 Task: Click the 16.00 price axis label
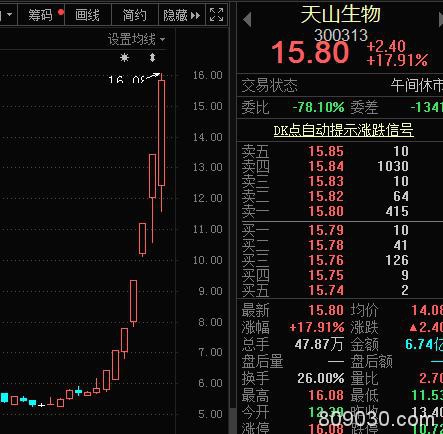tap(207, 75)
